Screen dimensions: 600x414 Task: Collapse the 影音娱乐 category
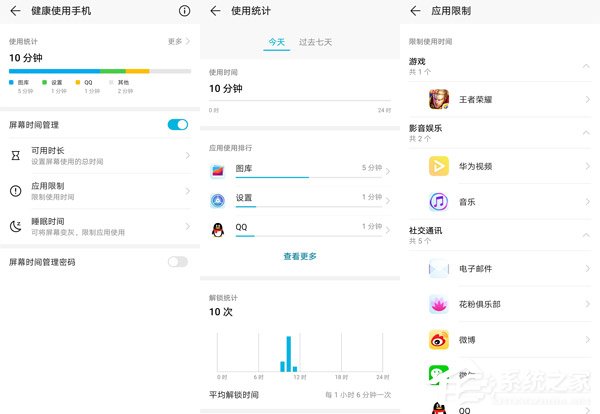[586, 132]
